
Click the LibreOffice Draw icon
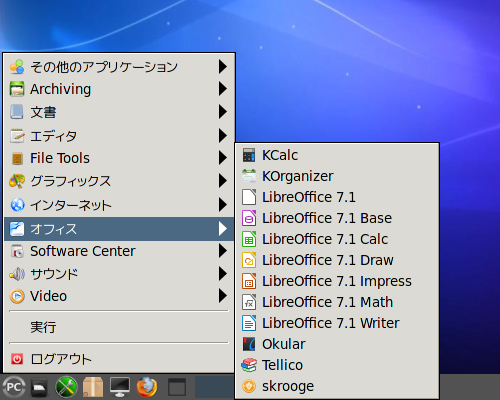pos(249,260)
